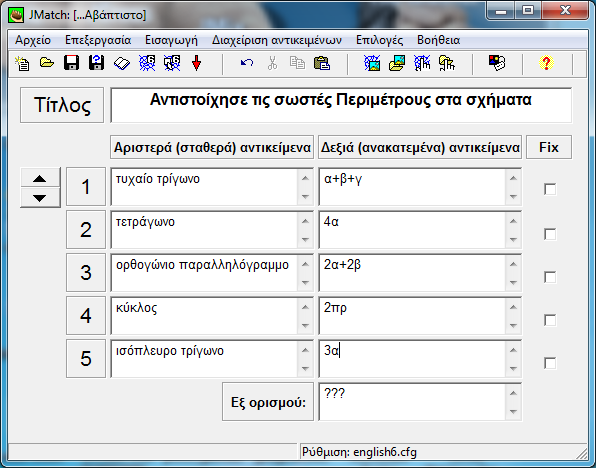Click the Τίτλος button
Screen dimensions: 596x468
[62, 105]
